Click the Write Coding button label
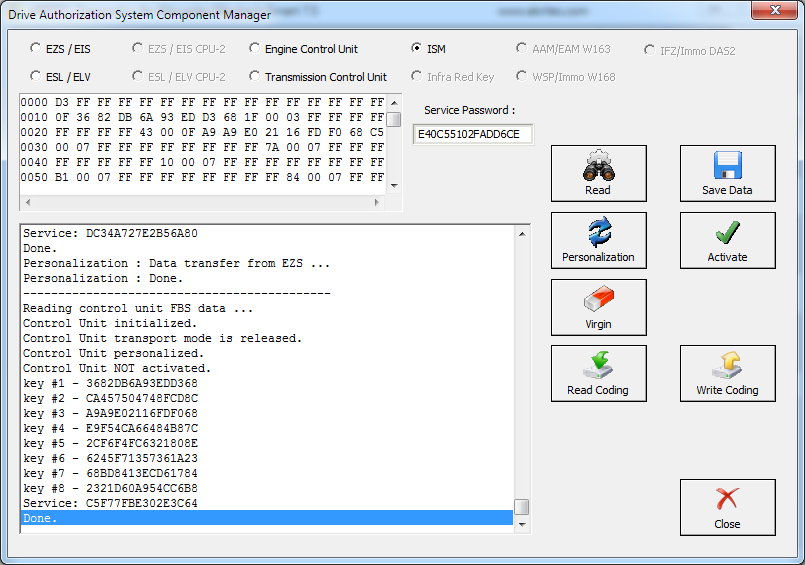The height and width of the screenshot is (565, 805). coord(727,390)
